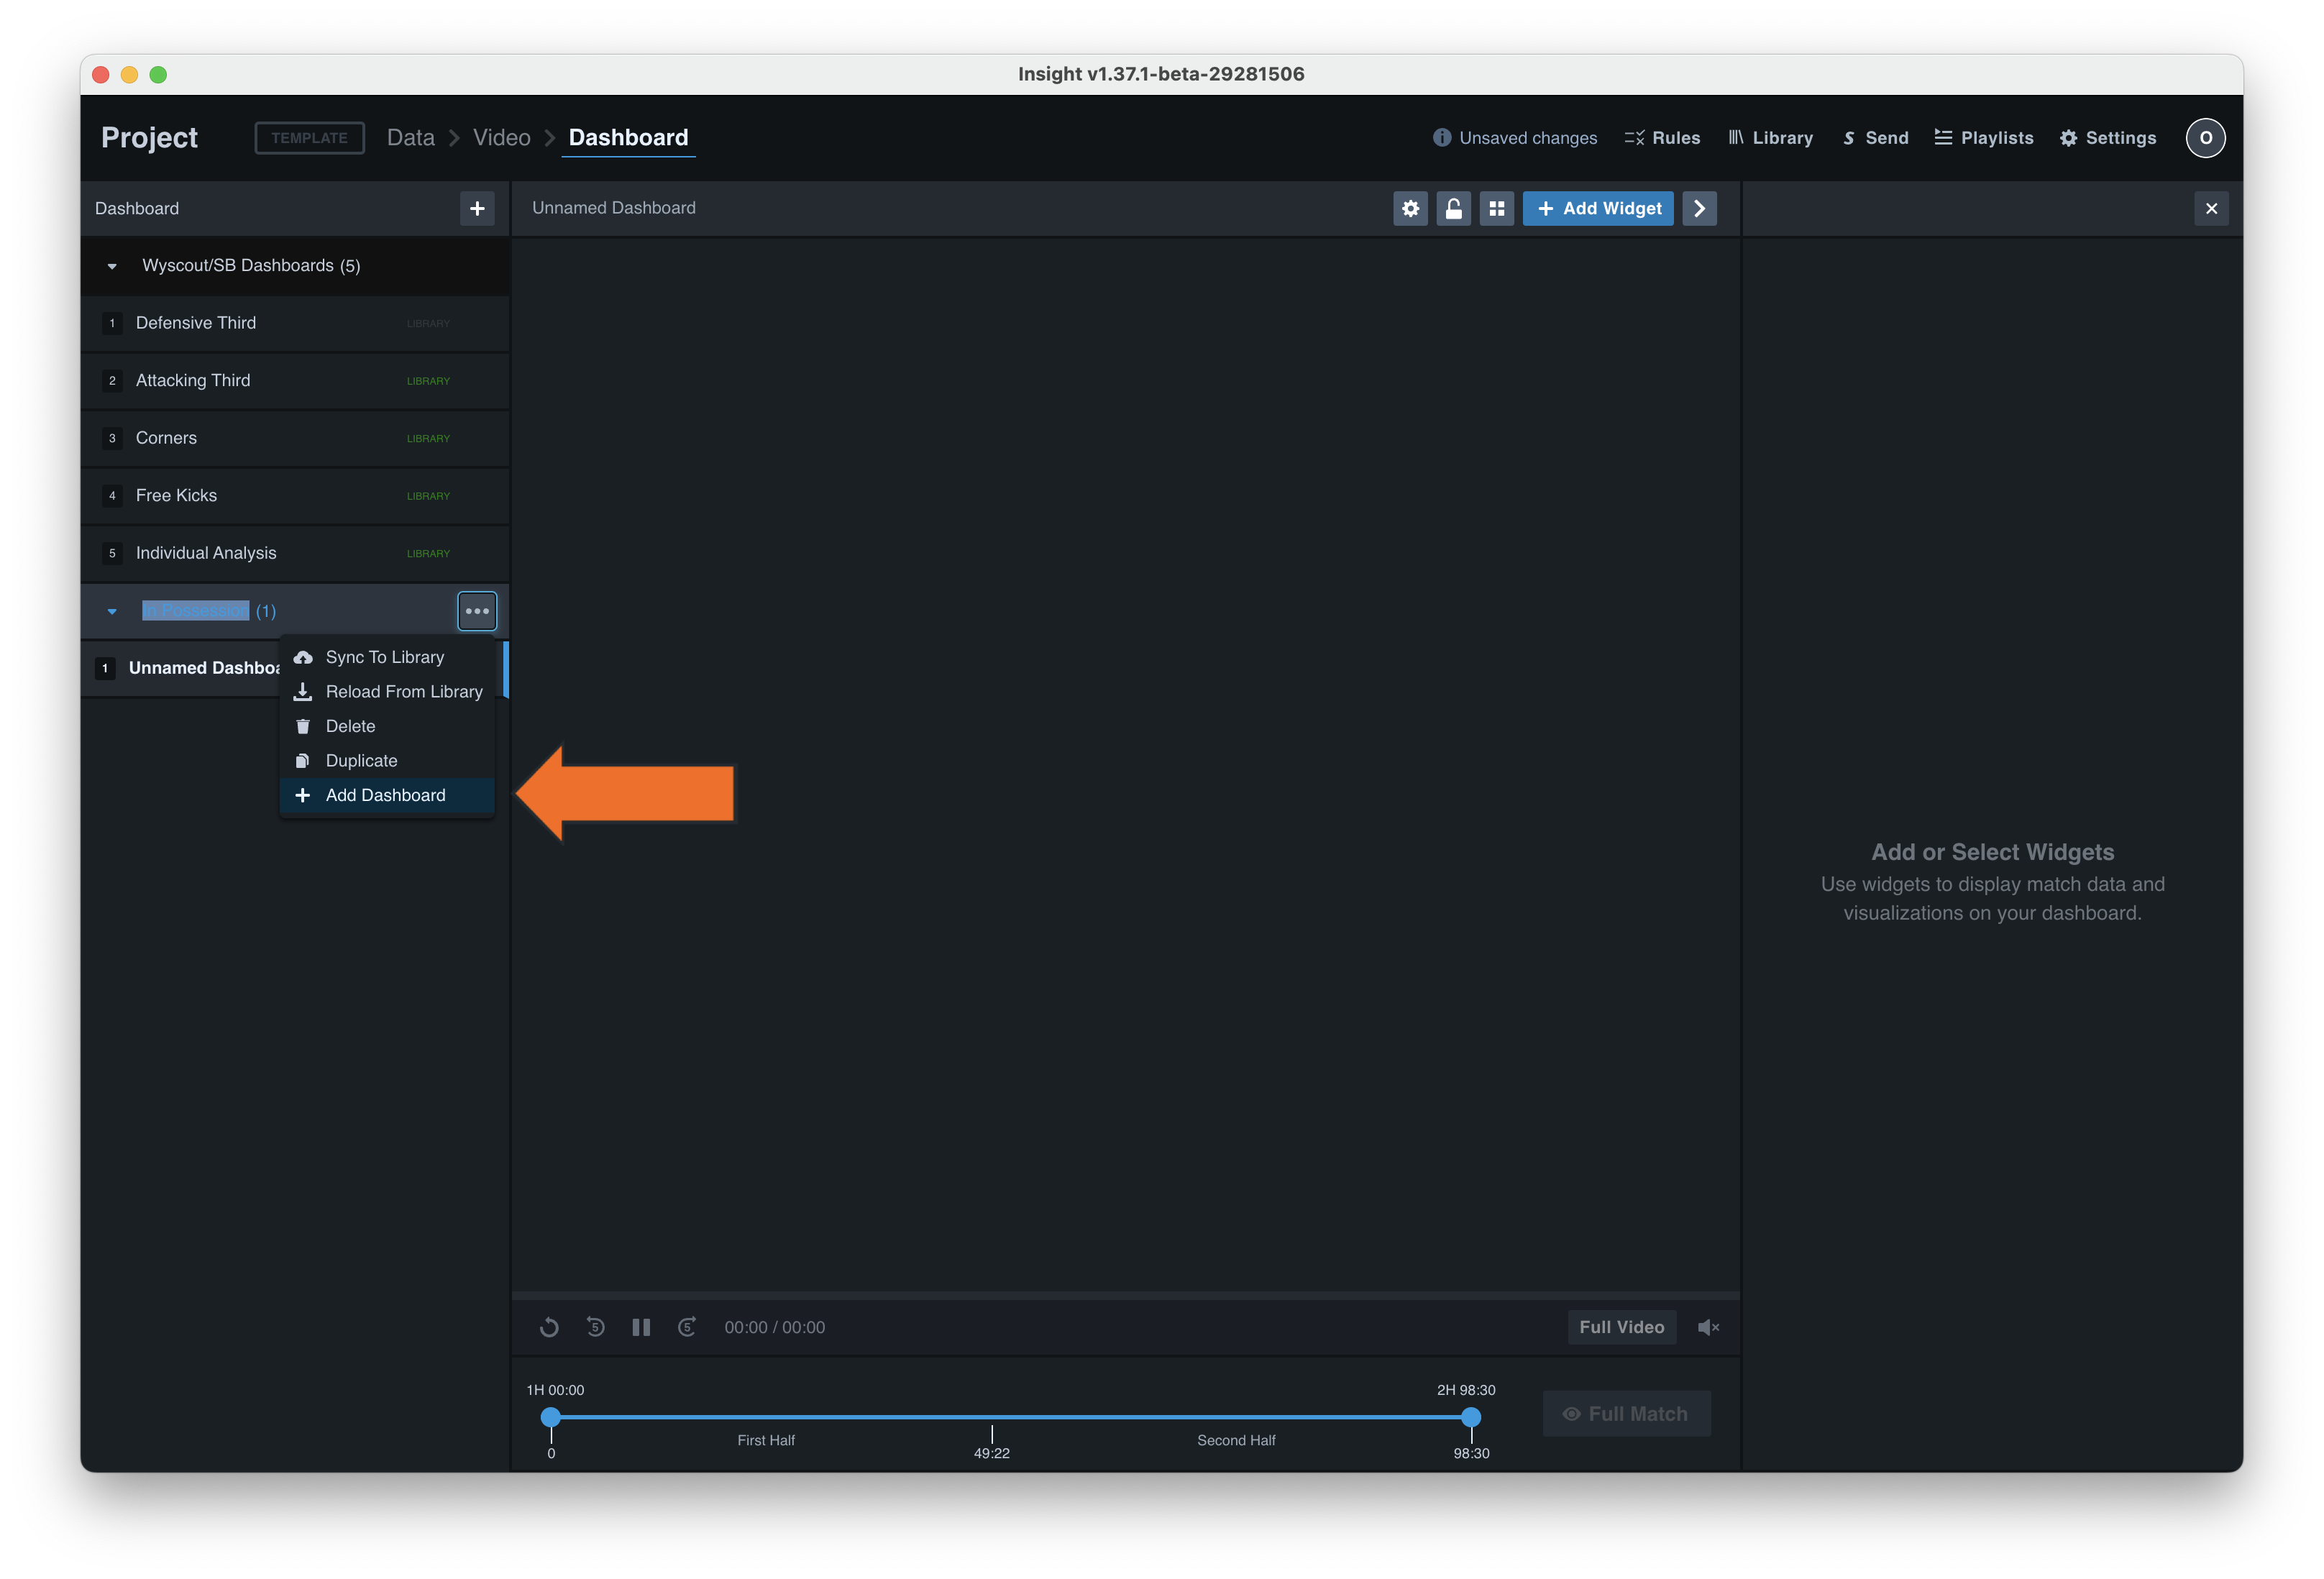
Task: Click Add Dashboard menu entry
Action: pyautogui.click(x=387, y=795)
